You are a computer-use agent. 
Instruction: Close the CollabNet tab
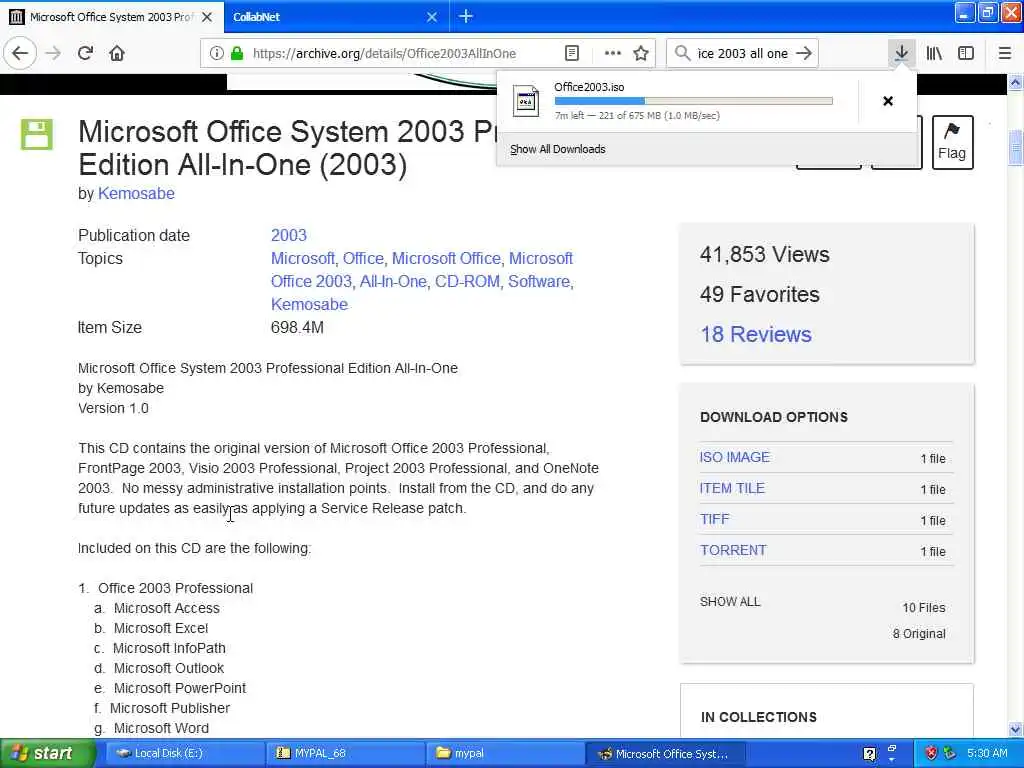click(x=432, y=17)
